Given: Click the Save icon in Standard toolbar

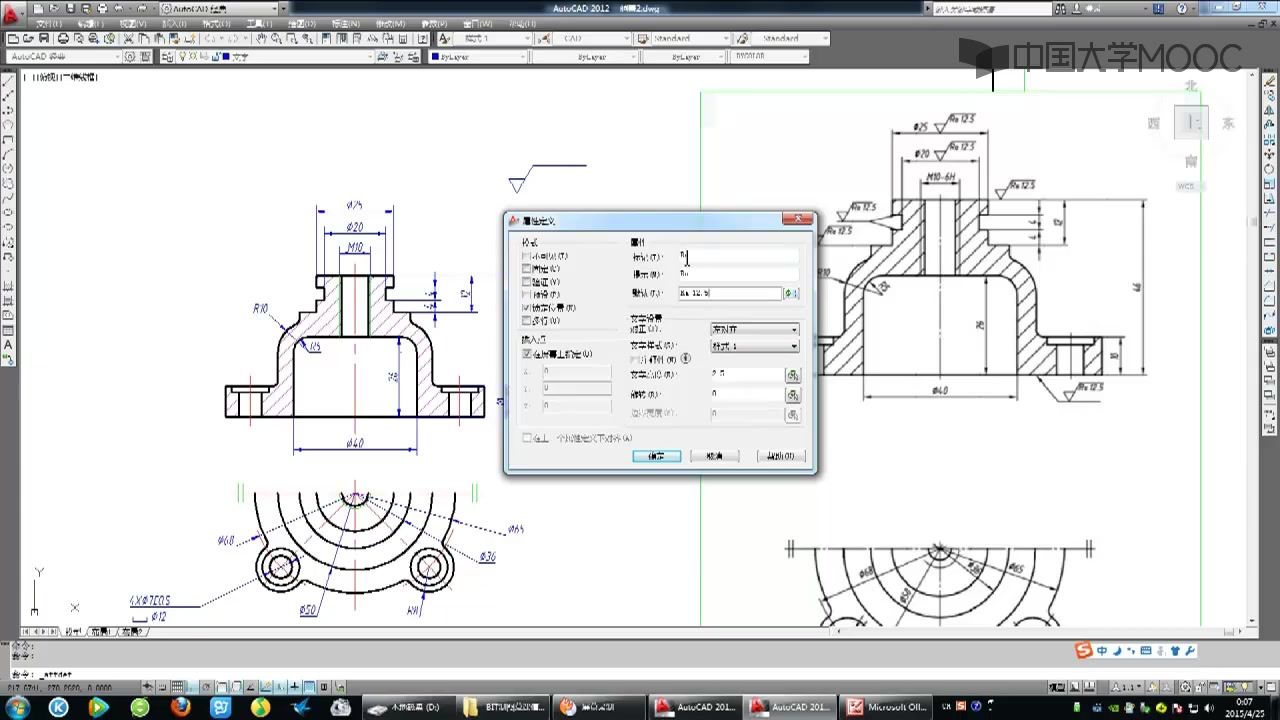Looking at the screenshot, I should click(x=44, y=38).
